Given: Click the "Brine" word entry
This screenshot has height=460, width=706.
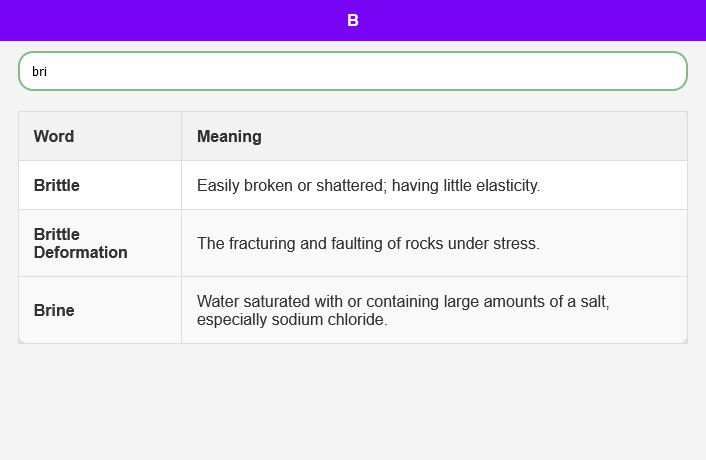Looking at the screenshot, I should coord(54,310).
